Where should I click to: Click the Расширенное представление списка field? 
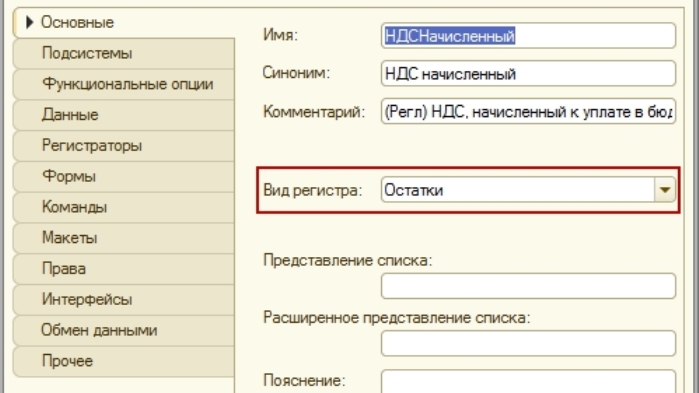click(x=528, y=343)
